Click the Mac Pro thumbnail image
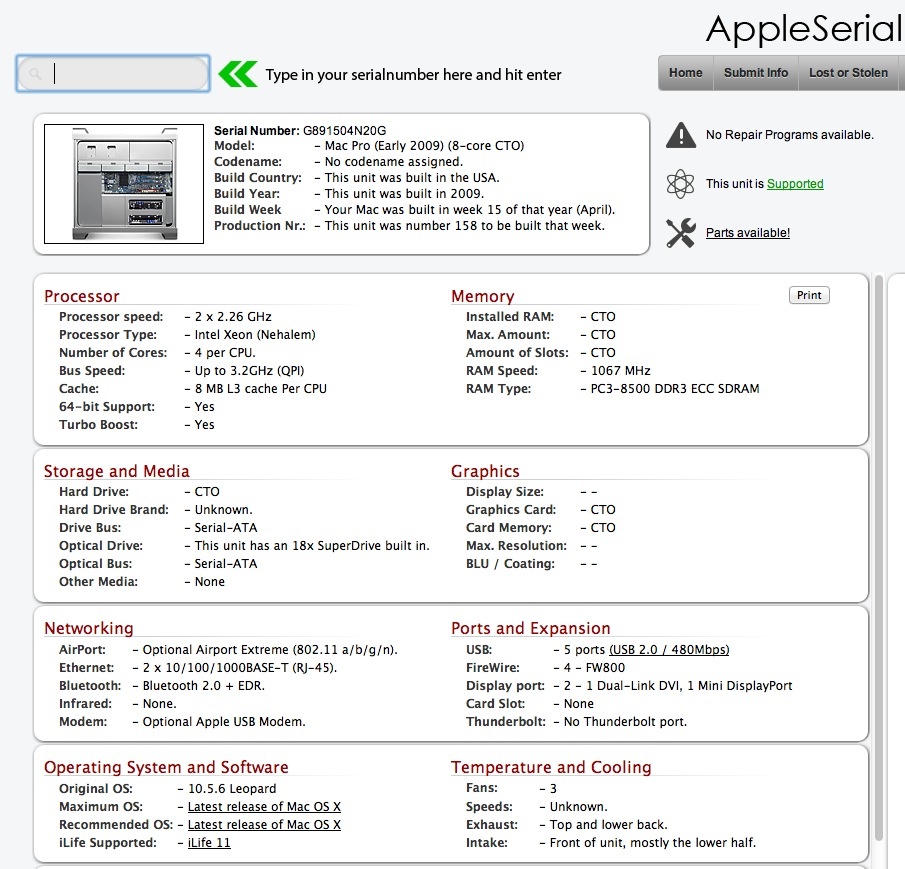Screen dimensions: 905x869 124,183
